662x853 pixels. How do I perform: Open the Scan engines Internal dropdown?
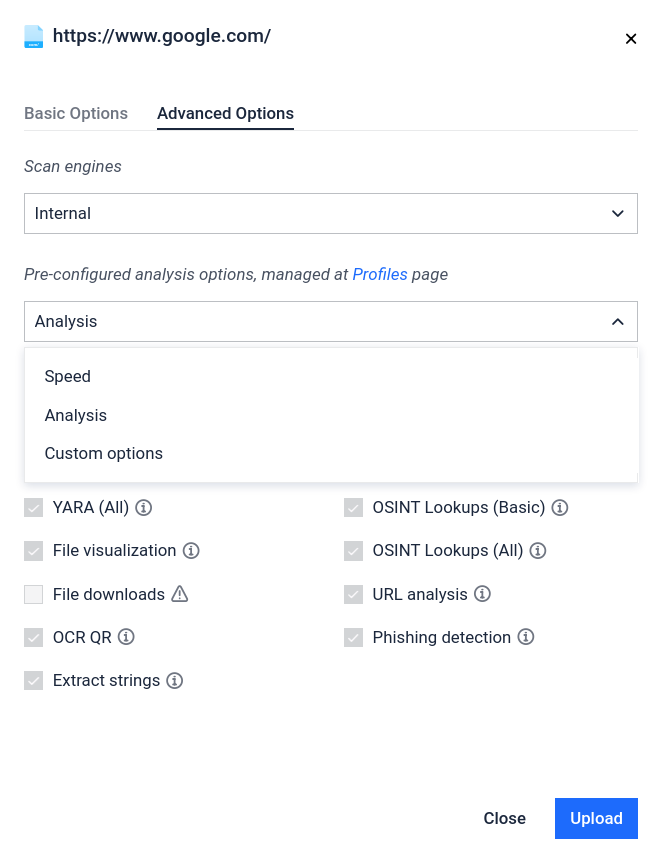(x=330, y=213)
